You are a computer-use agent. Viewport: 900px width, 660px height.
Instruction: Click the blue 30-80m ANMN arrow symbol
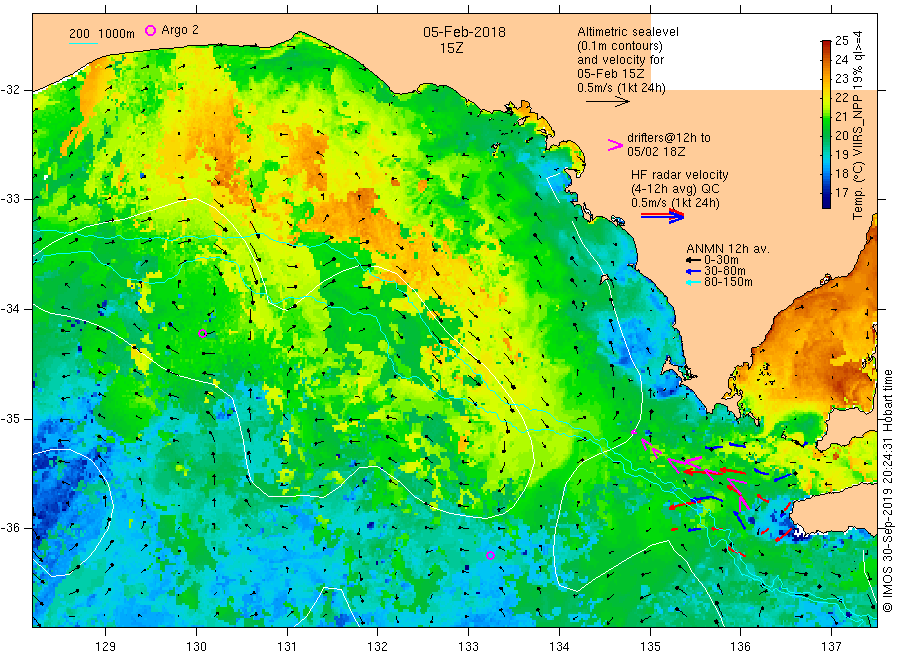point(693,271)
